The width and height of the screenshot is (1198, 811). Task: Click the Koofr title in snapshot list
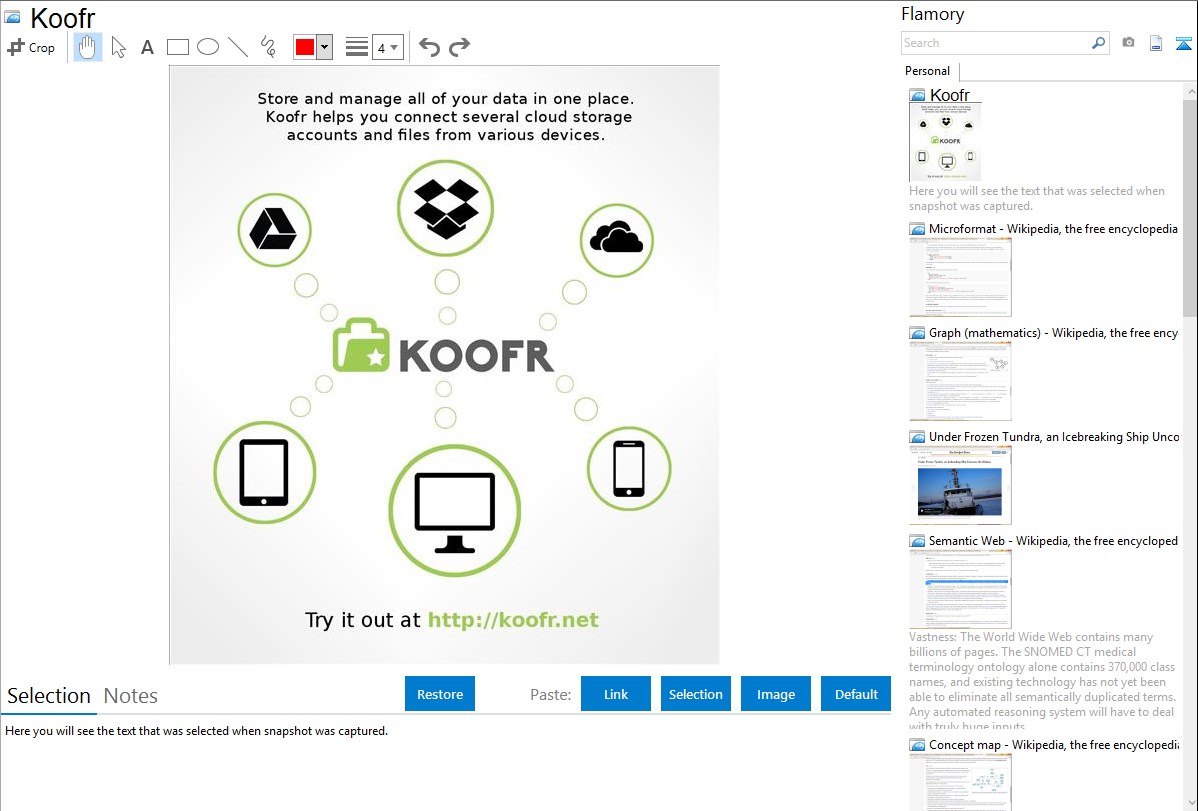pyautogui.click(x=950, y=95)
